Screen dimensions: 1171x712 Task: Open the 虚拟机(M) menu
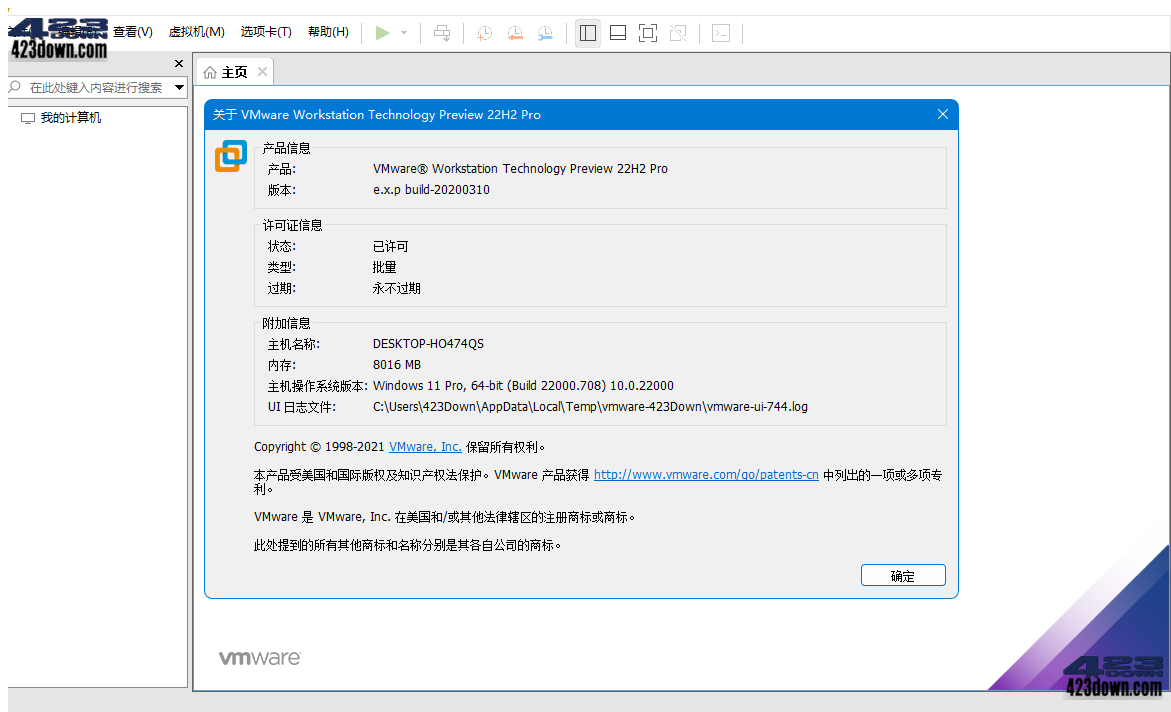(196, 31)
